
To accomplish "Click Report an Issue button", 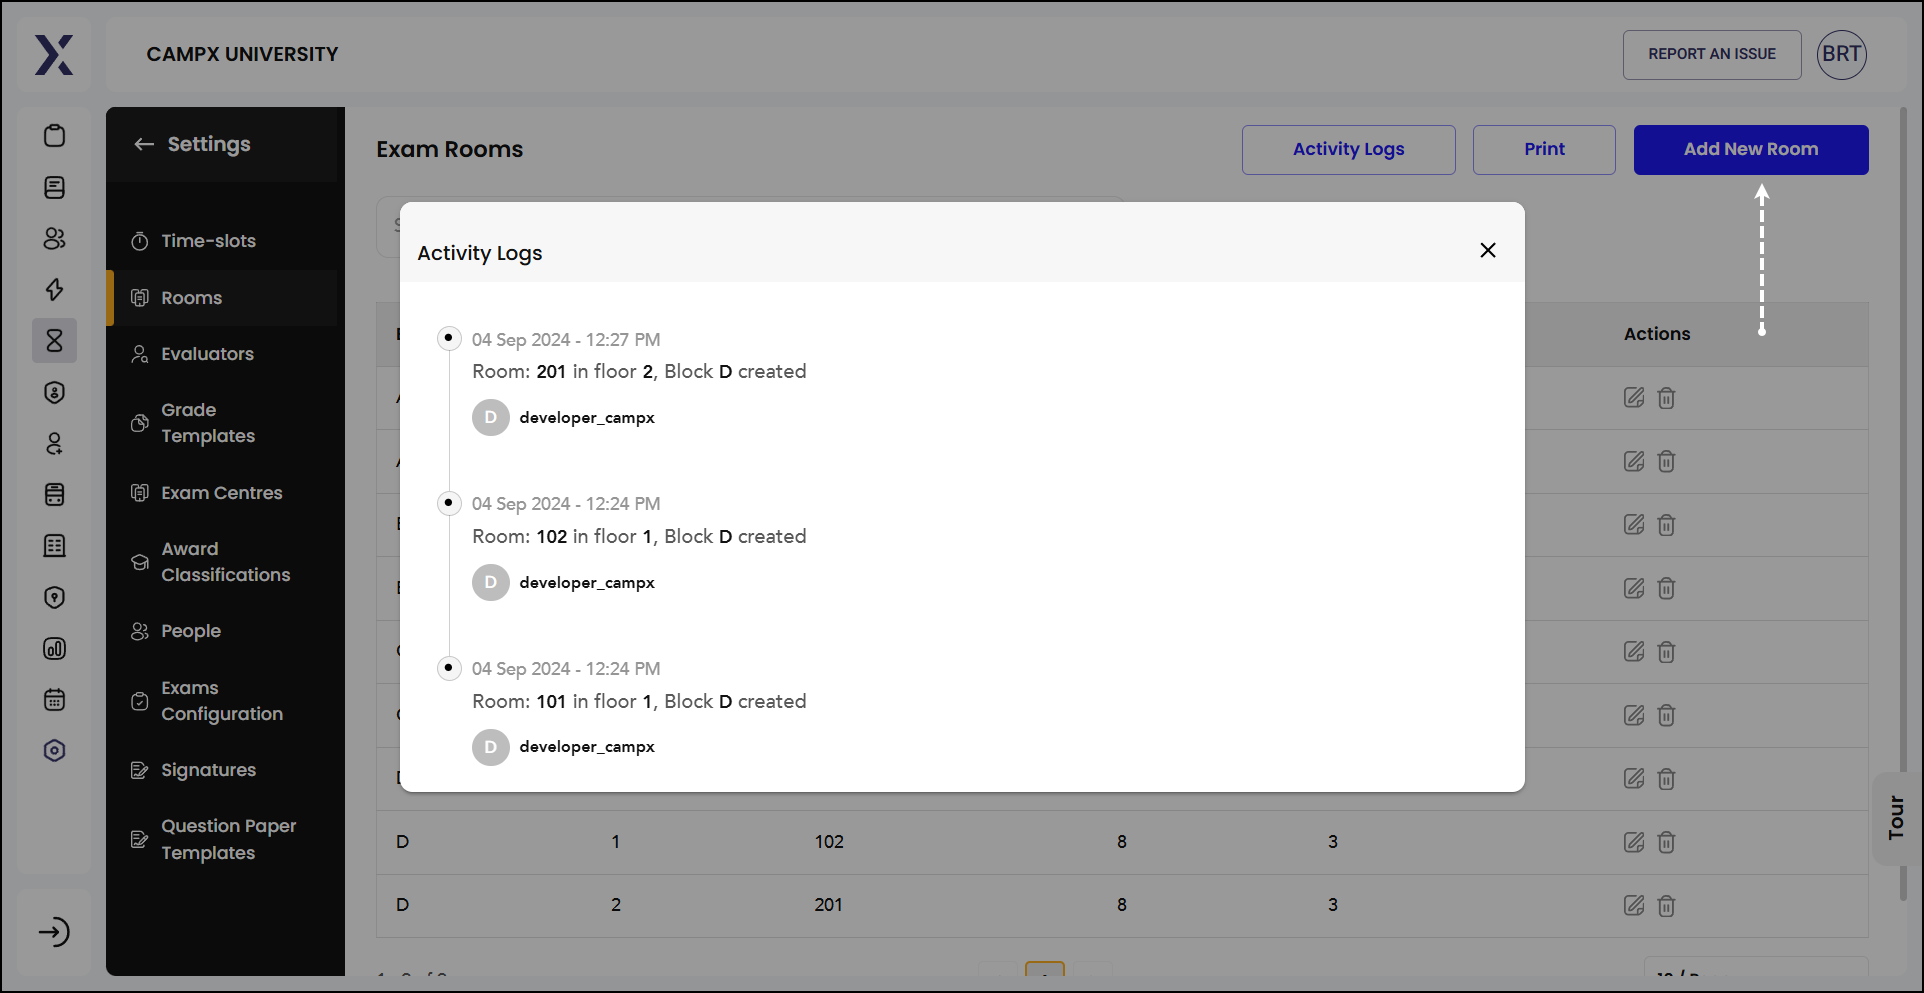I will click(1712, 55).
